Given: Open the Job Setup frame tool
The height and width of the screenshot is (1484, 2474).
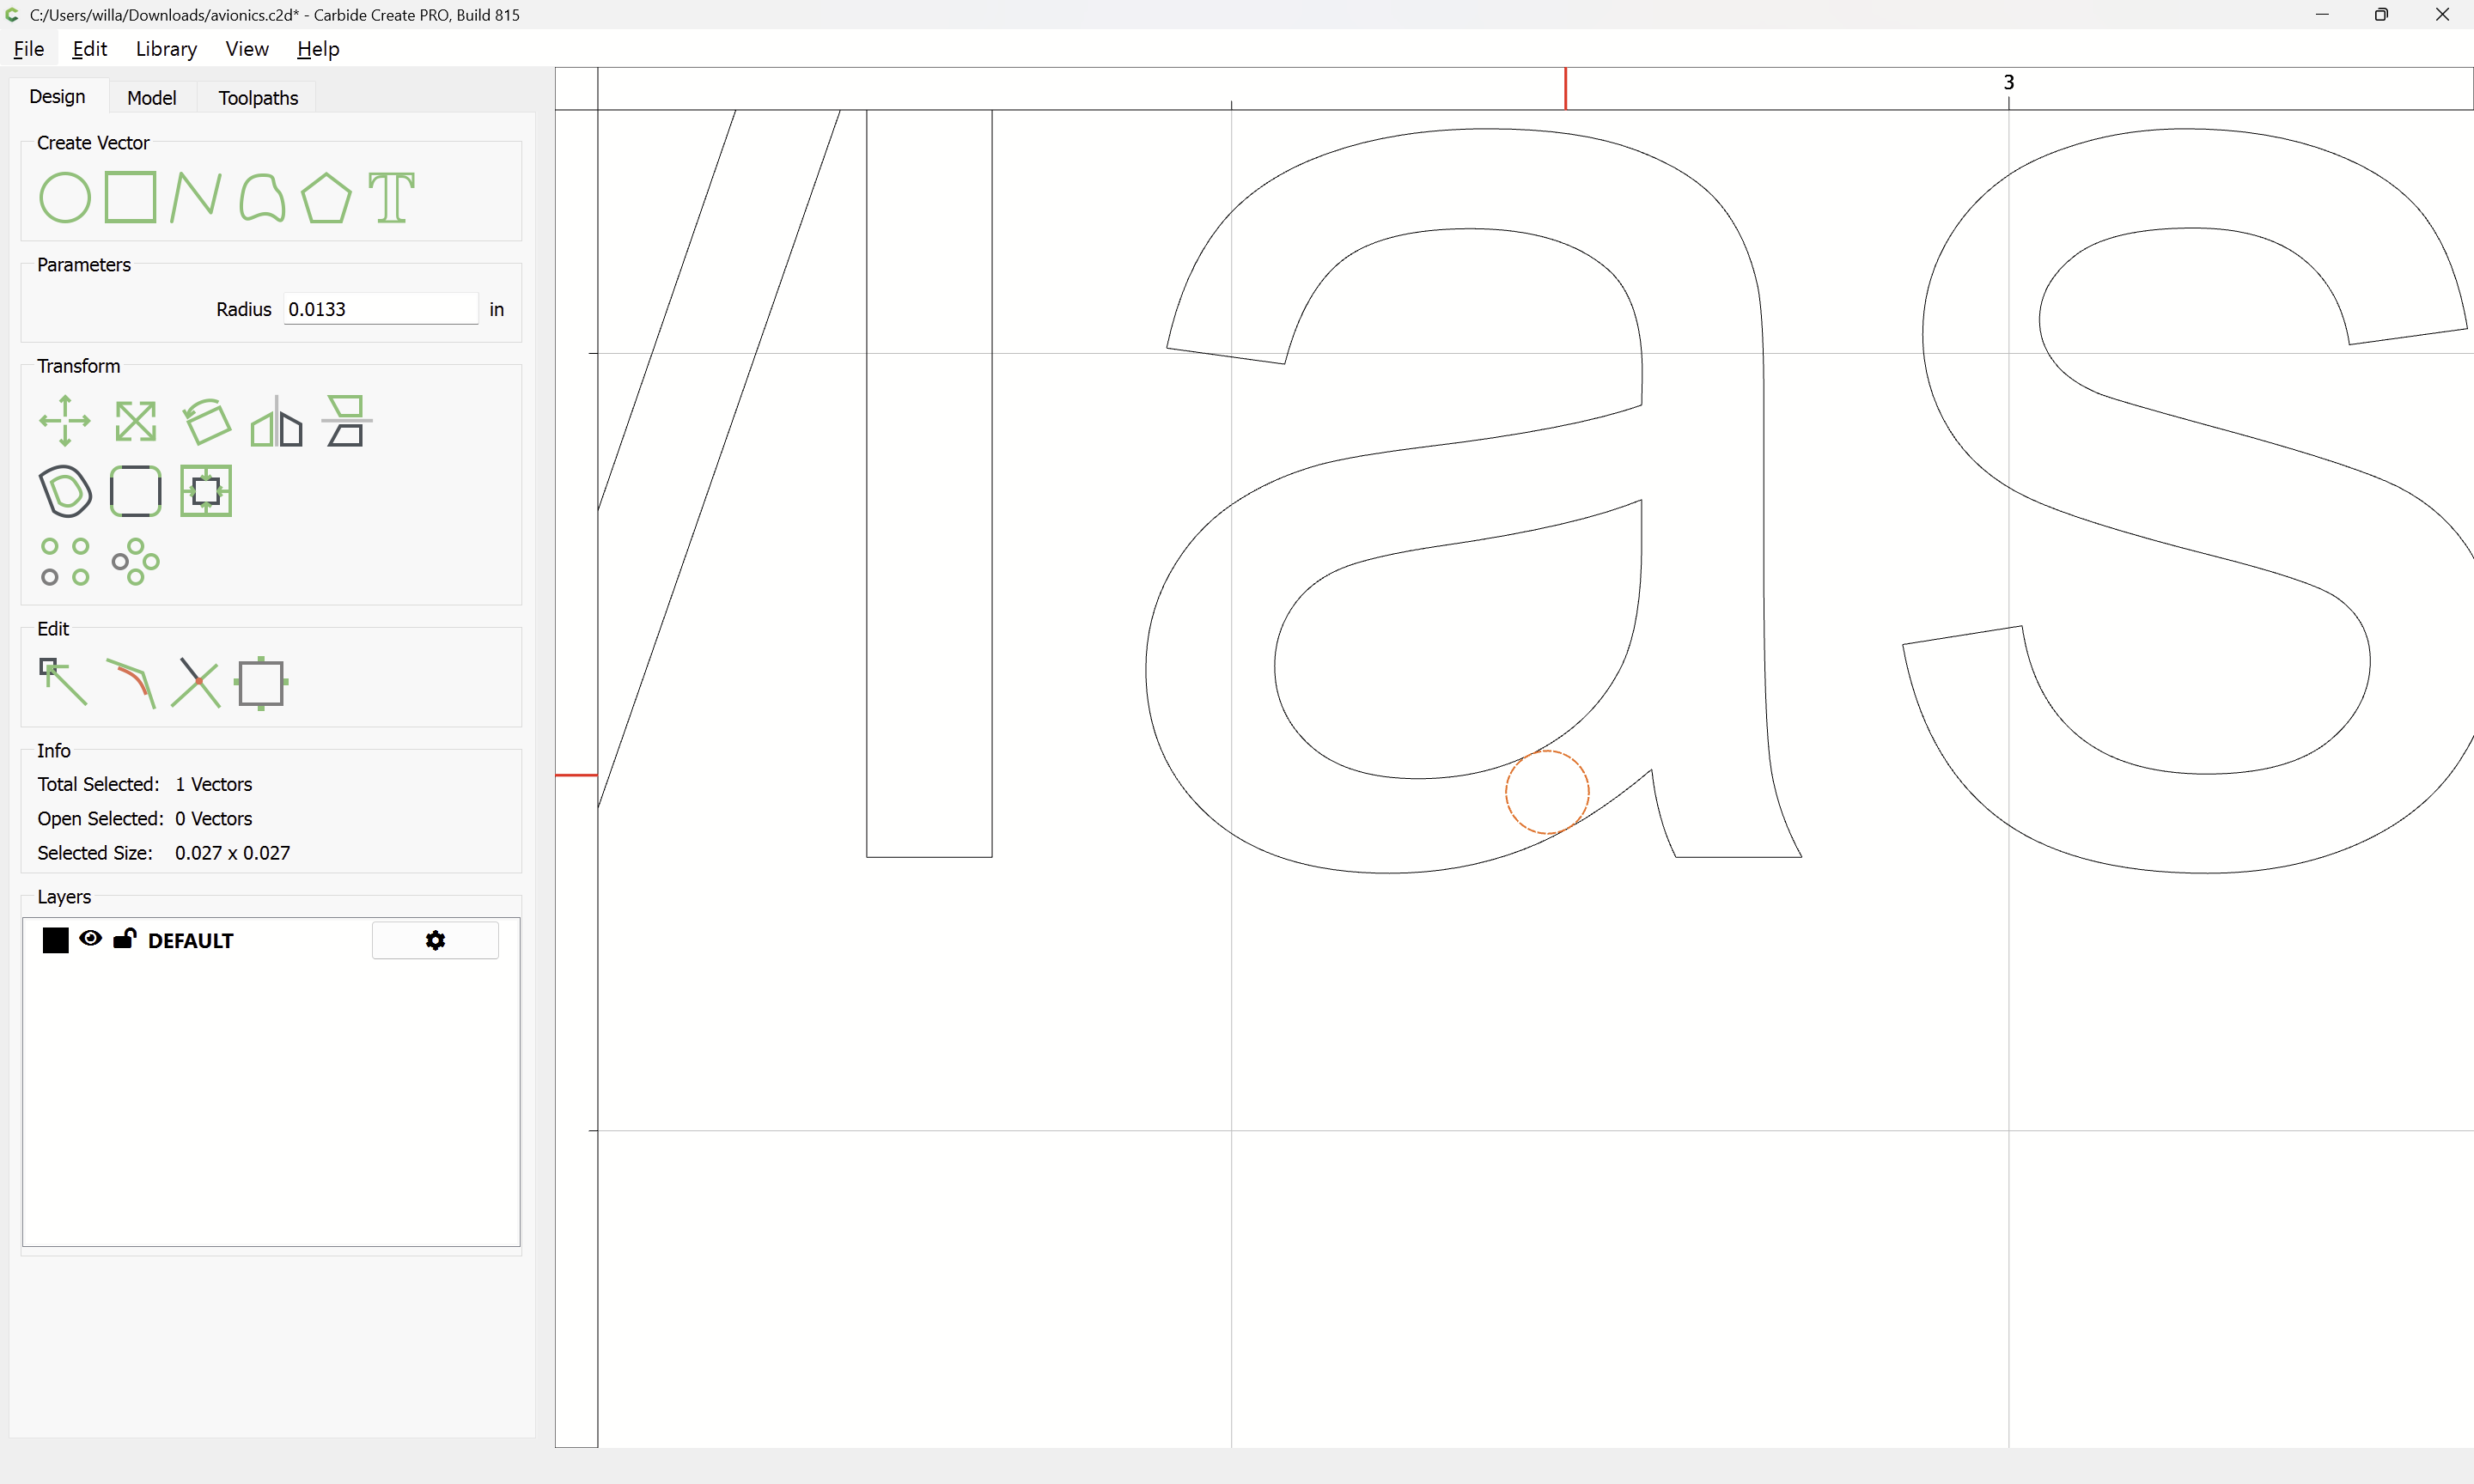Looking at the screenshot, I should 262,683.
